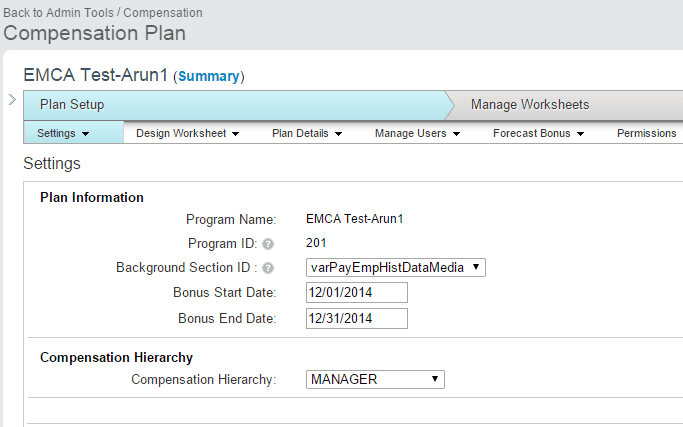Expand the Plan Details menu
The image size is (683, 427).
coord(307,133)
